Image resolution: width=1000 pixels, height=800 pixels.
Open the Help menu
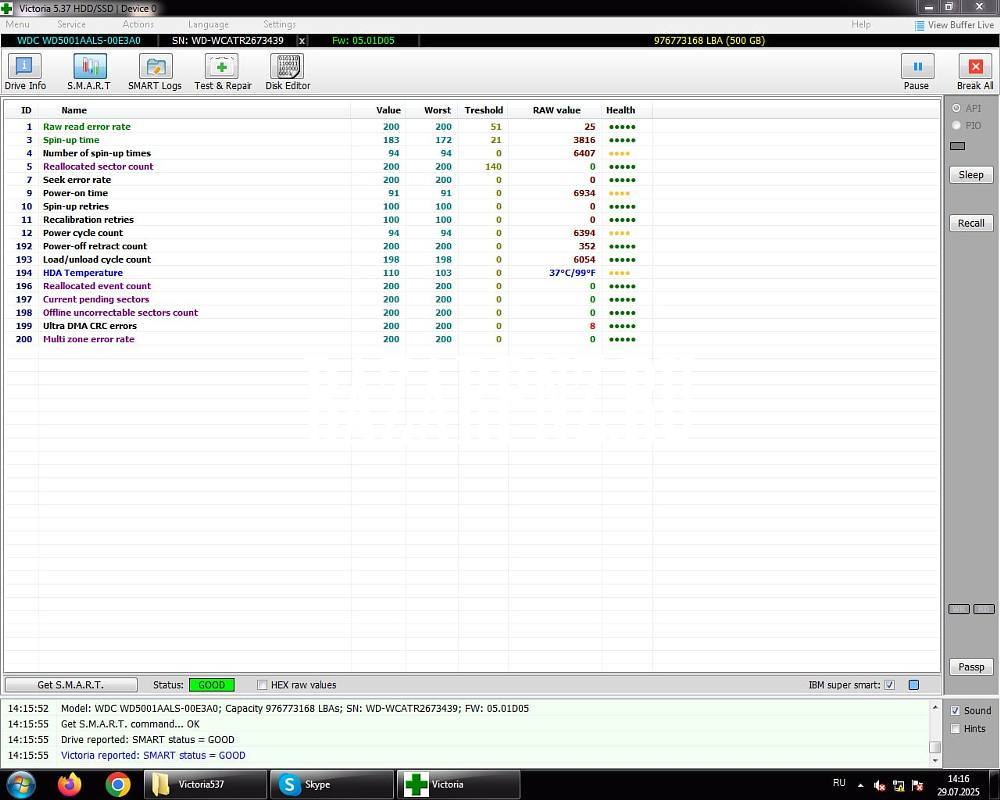(861, 24)
